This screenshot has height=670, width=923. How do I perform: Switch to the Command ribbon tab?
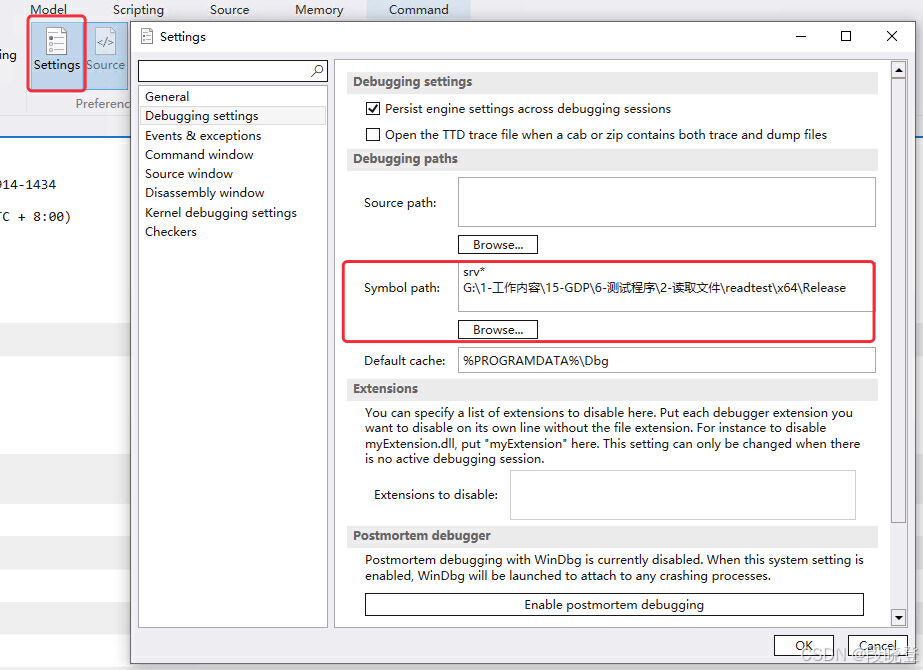[418, 9]
